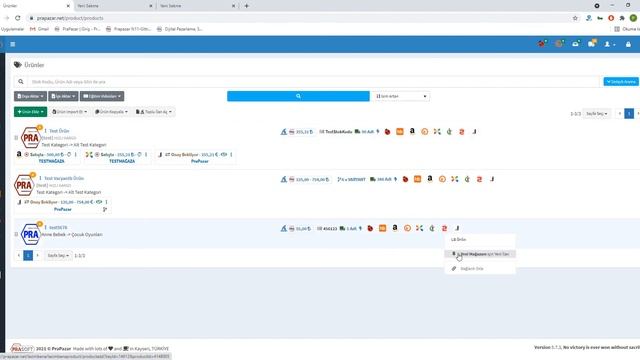The height and width of the screenshot is (360, 640).
Task: Click the orange square icon in Test Varyantlı Ürün row
Action: tap(417, 179)
